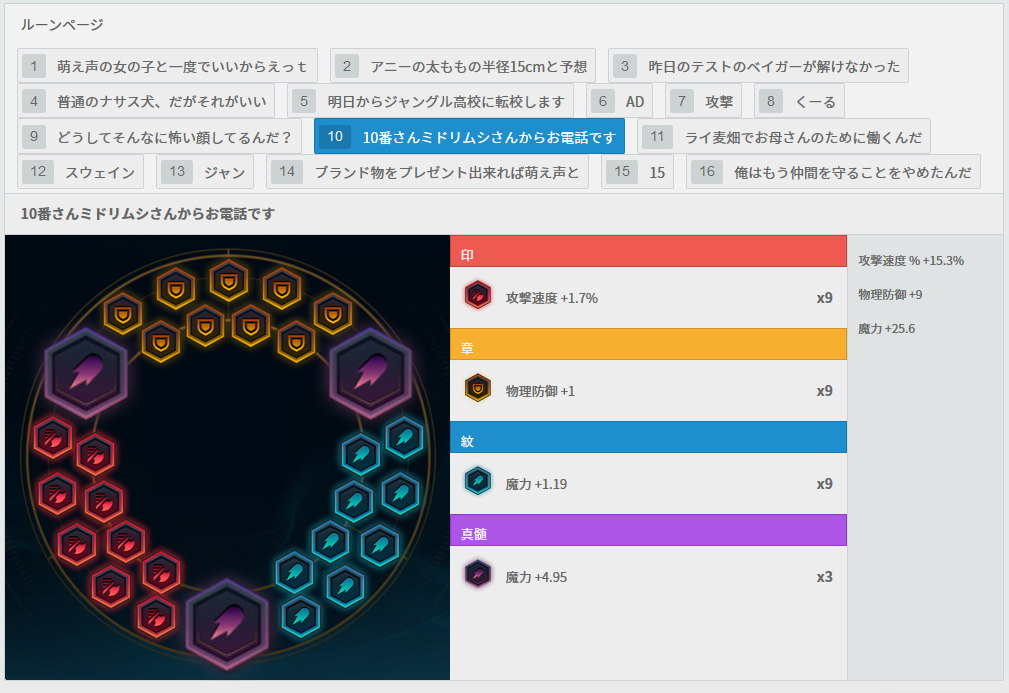The width and height of the screenshot is (1009, 693).
Task: Open rune page 16 俺はもう仲間を守る
Action: tap(833, 172)
